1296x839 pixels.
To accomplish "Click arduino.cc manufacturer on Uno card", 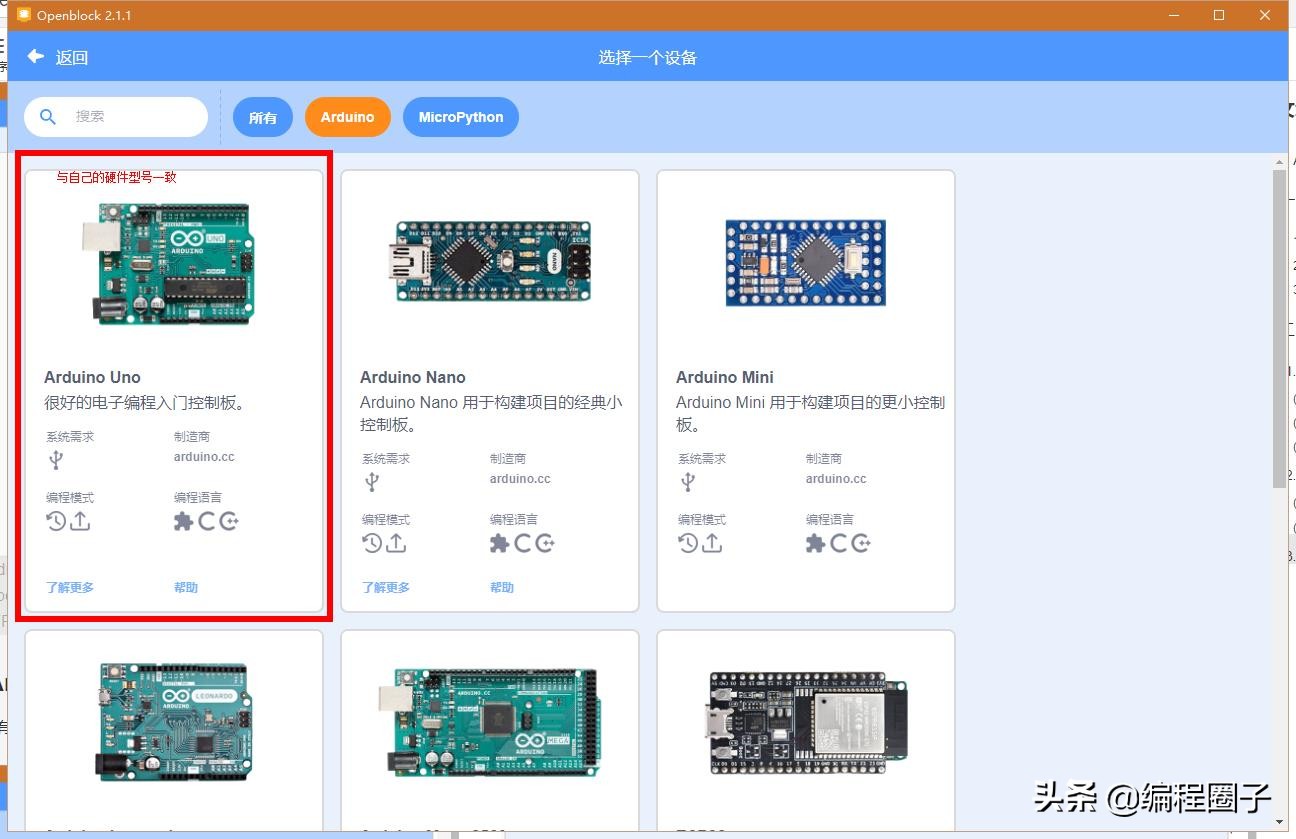I will pos(204,457).
